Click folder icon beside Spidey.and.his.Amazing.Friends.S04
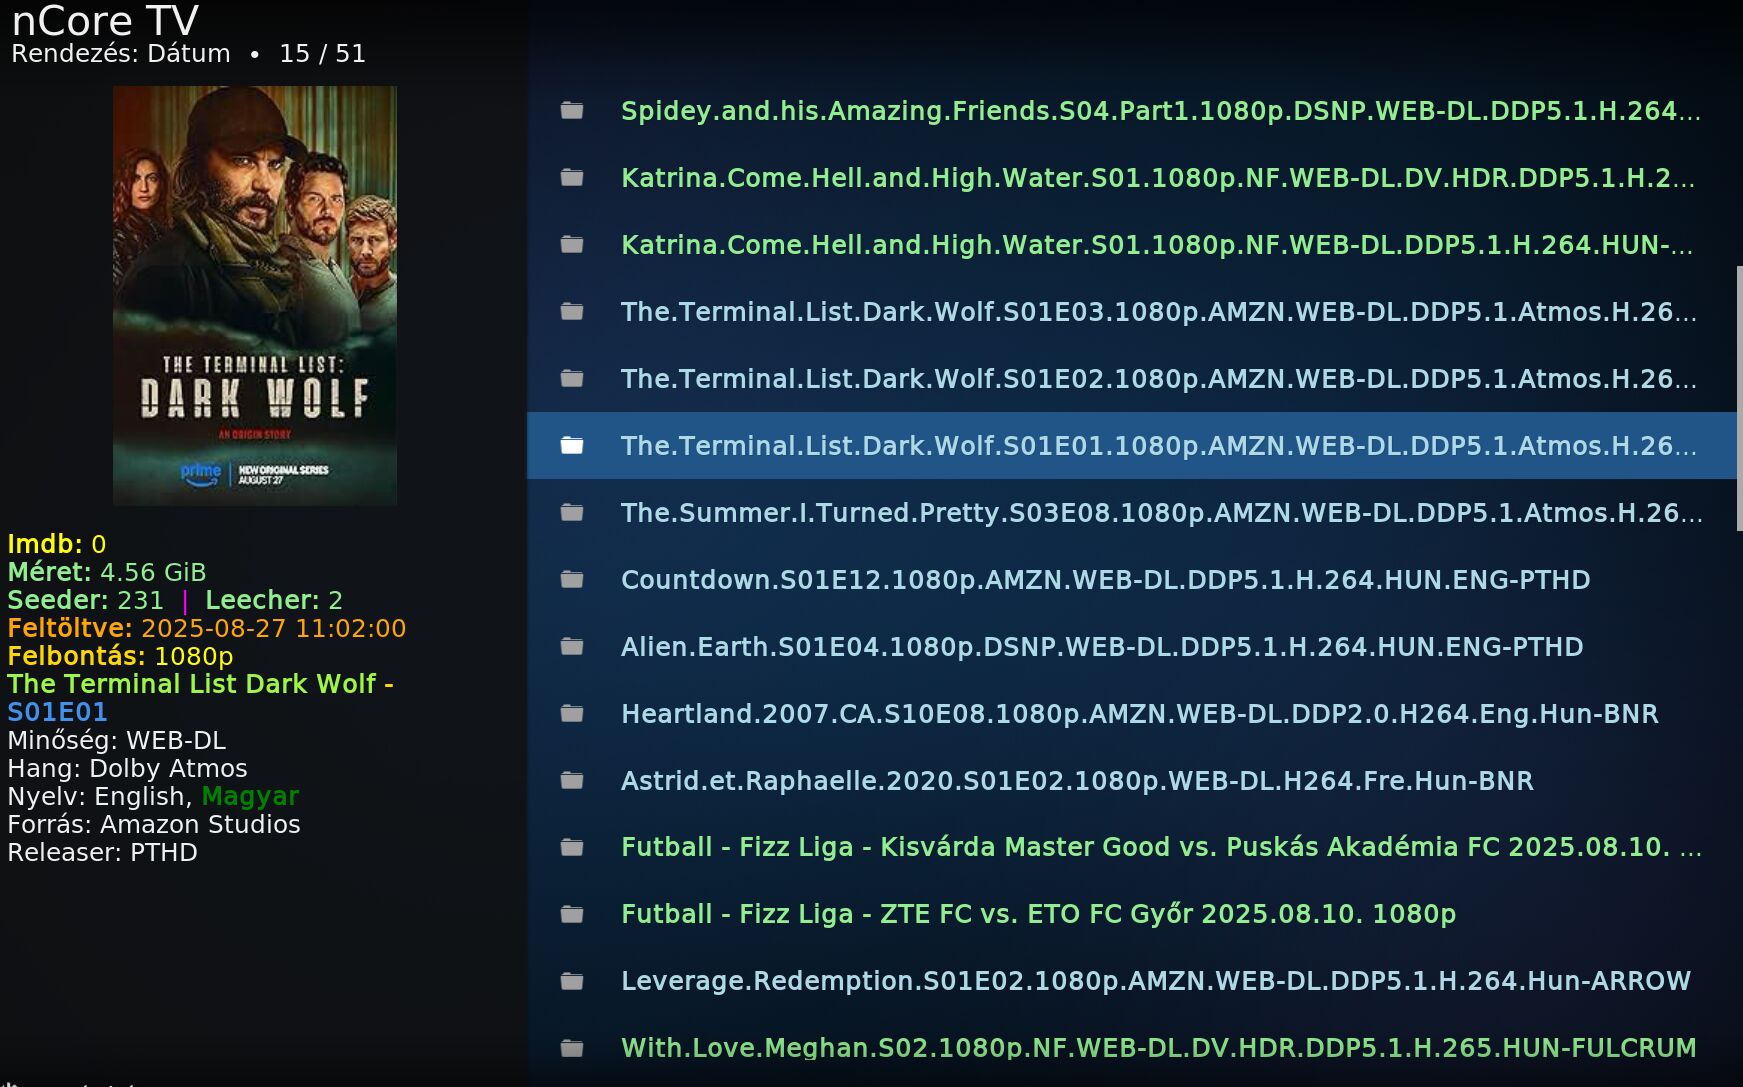 click(x=572, y=110)
